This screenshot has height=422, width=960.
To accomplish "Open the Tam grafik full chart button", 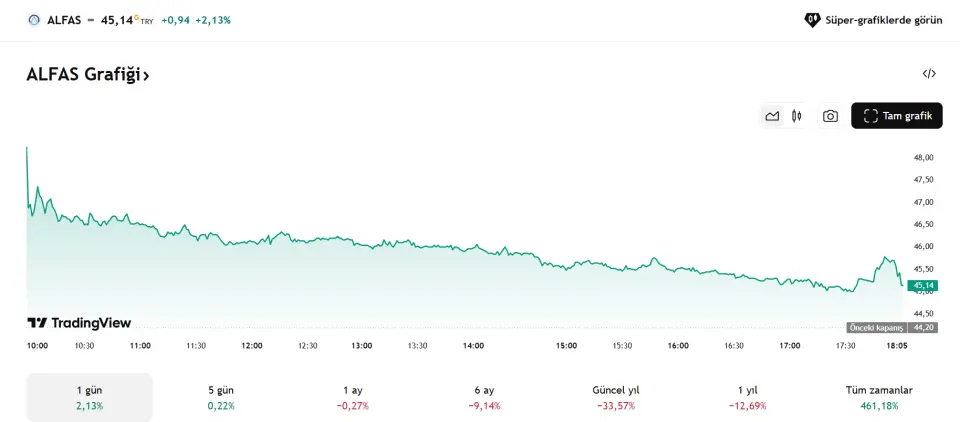I will click(896, 116).
